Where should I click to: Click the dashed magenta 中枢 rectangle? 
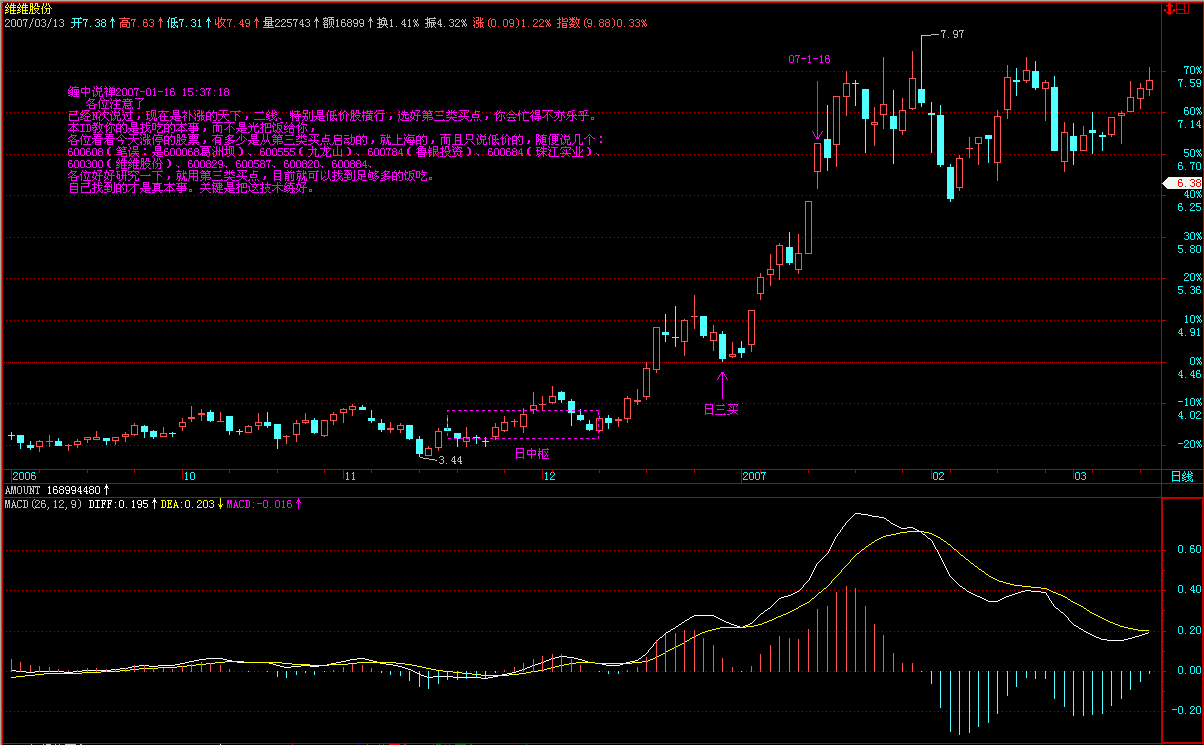522,411
